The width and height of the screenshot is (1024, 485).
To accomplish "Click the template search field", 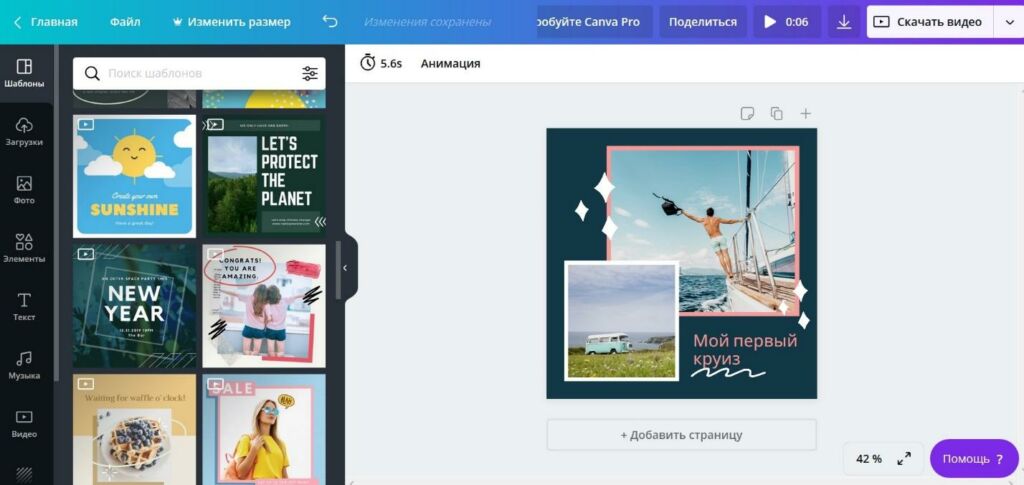I will (195, 73).
